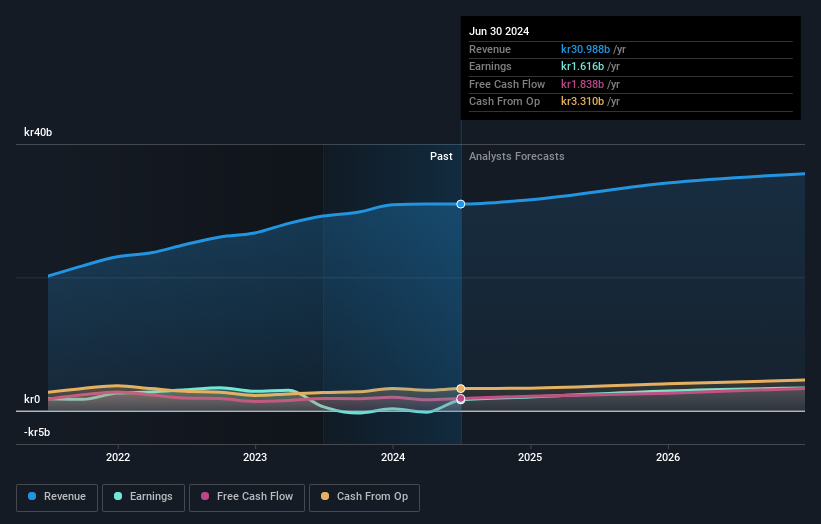Viewport: 821px width, 524px height.
Task: Click the Analysts Forecasts label
Action: [x=517, y=156]
